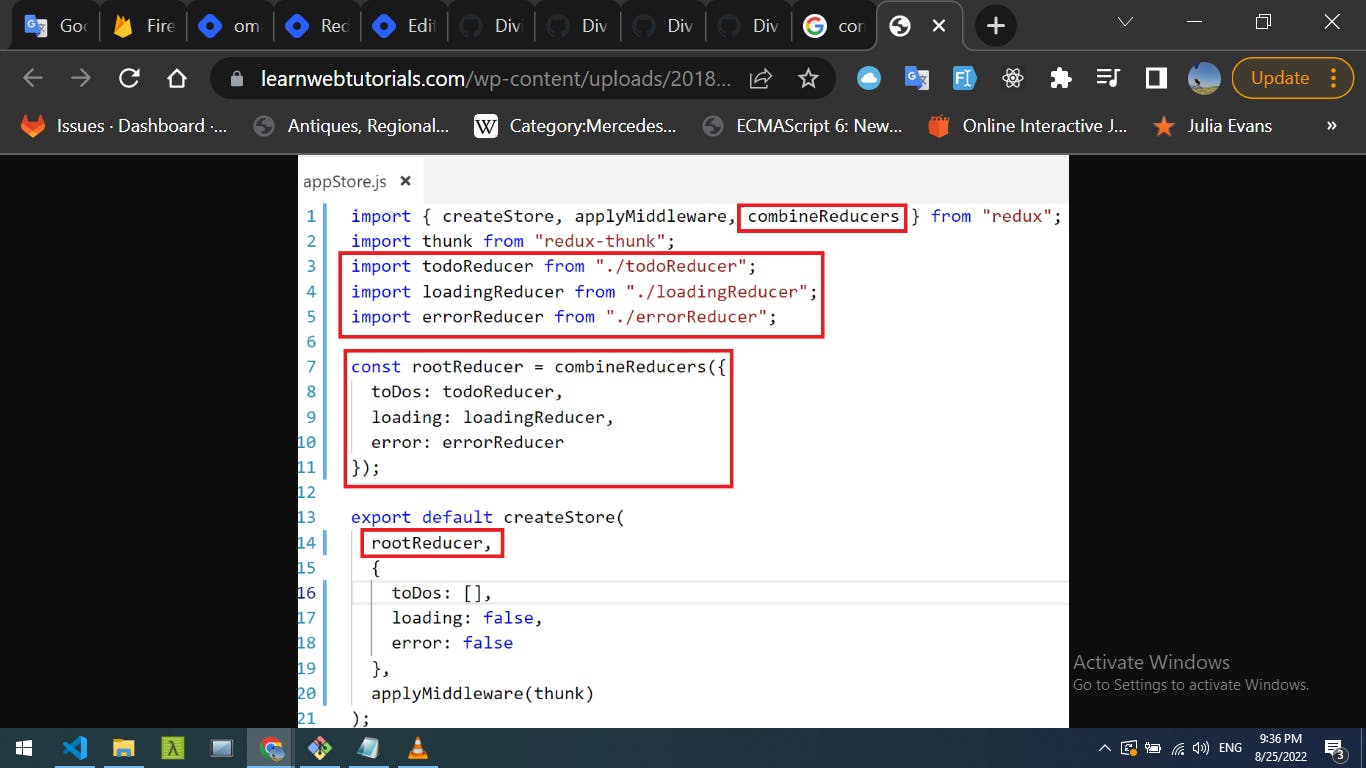Open battery status in system tray
Image resolution: width=1366 pixels, height=768 pixels.
pos(1153,748)
